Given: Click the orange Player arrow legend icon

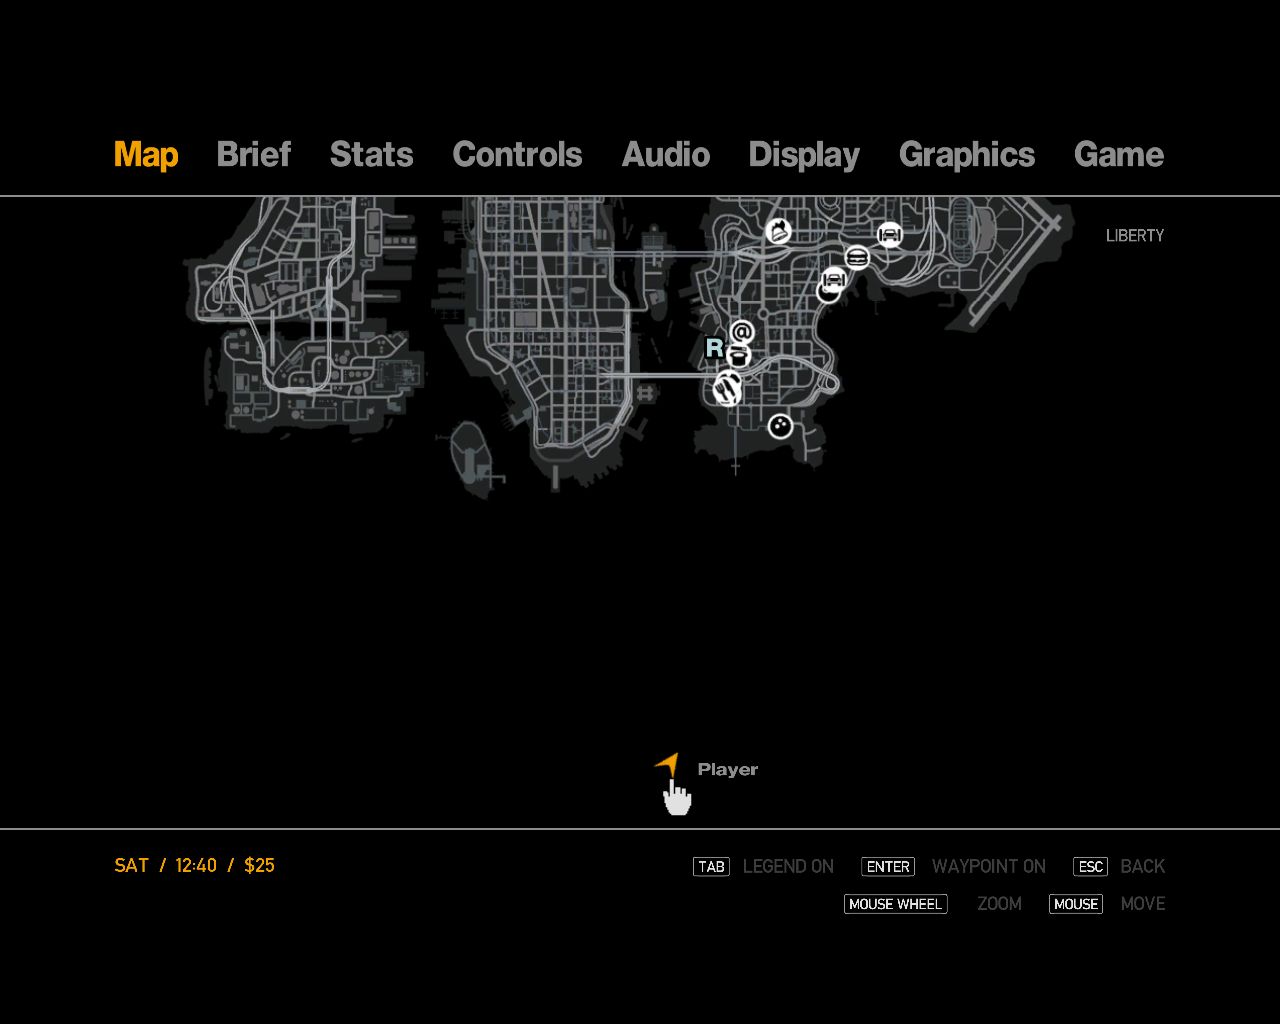Looking at the screenshot, I should 667,766.
